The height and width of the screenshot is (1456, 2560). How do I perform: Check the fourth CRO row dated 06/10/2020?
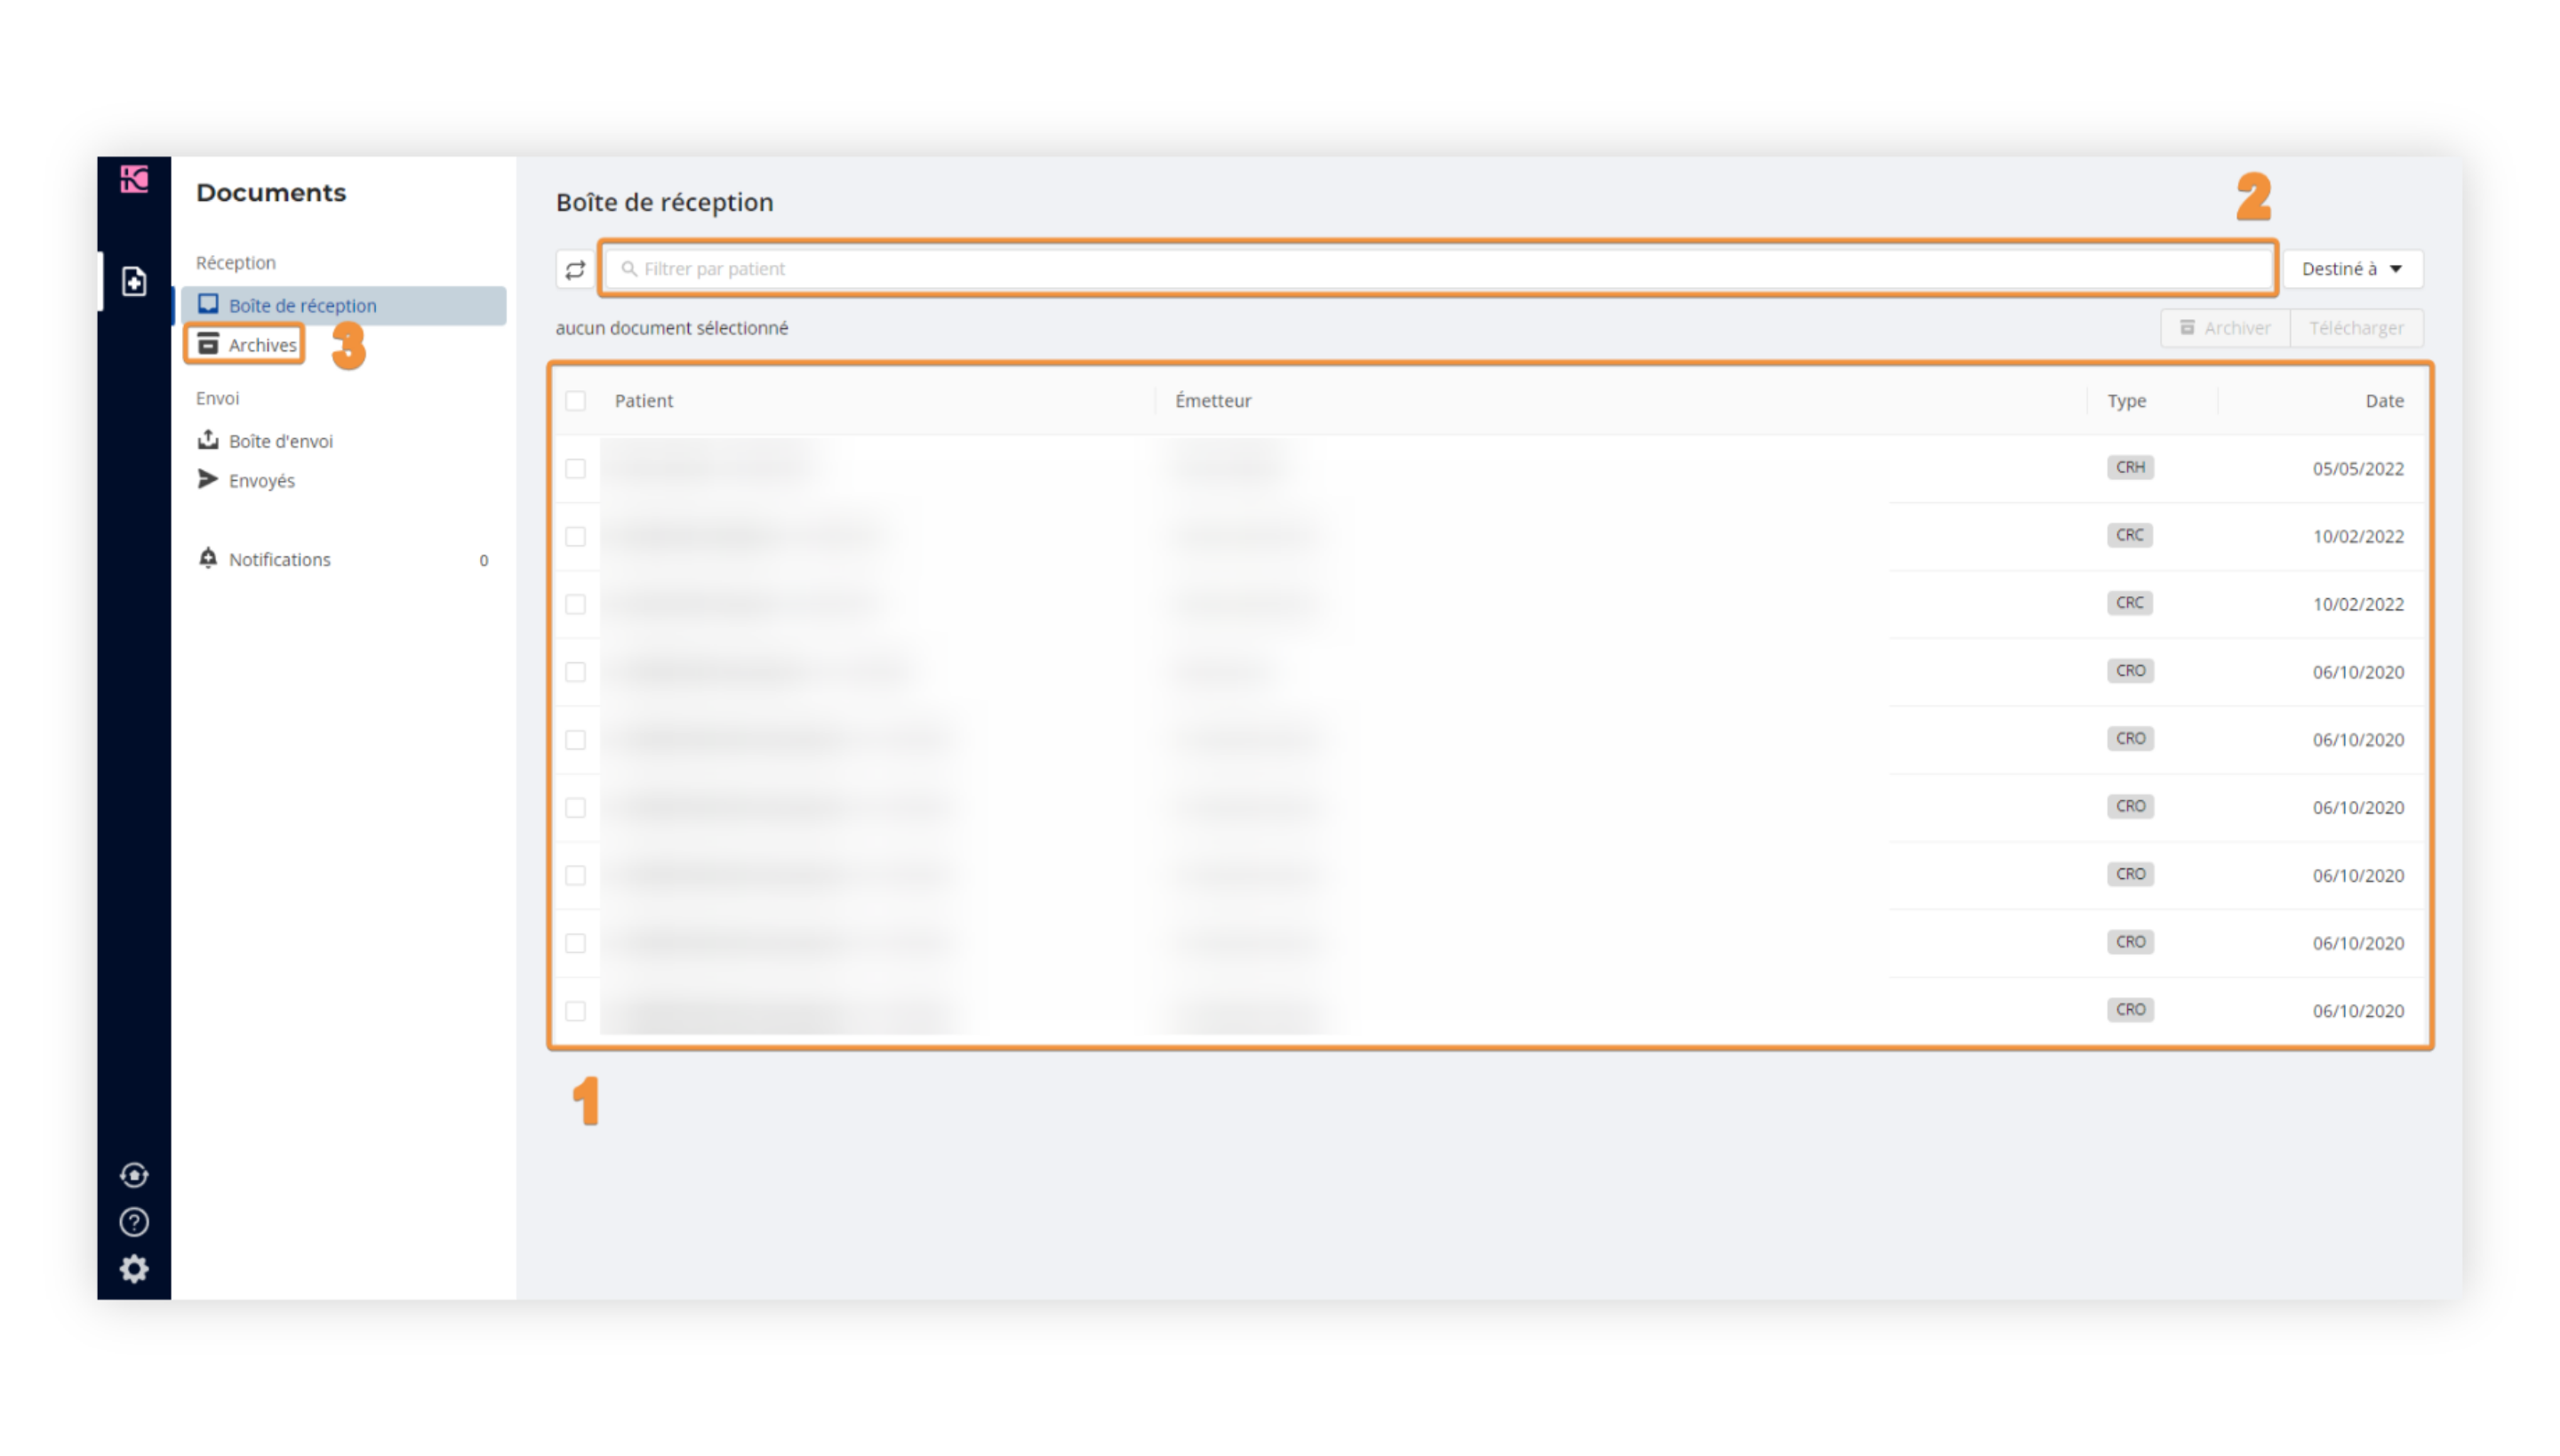pos(576,876)
